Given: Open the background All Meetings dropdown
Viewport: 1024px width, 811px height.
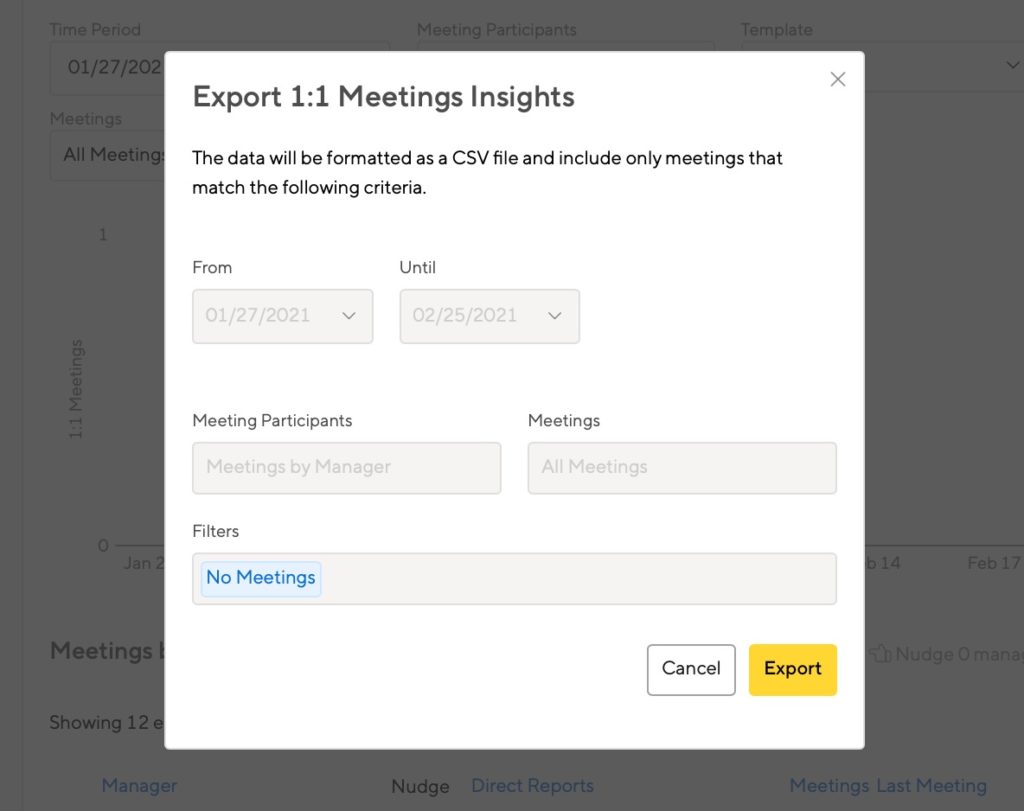Looking at the screenshot, I should coord(108,155).
